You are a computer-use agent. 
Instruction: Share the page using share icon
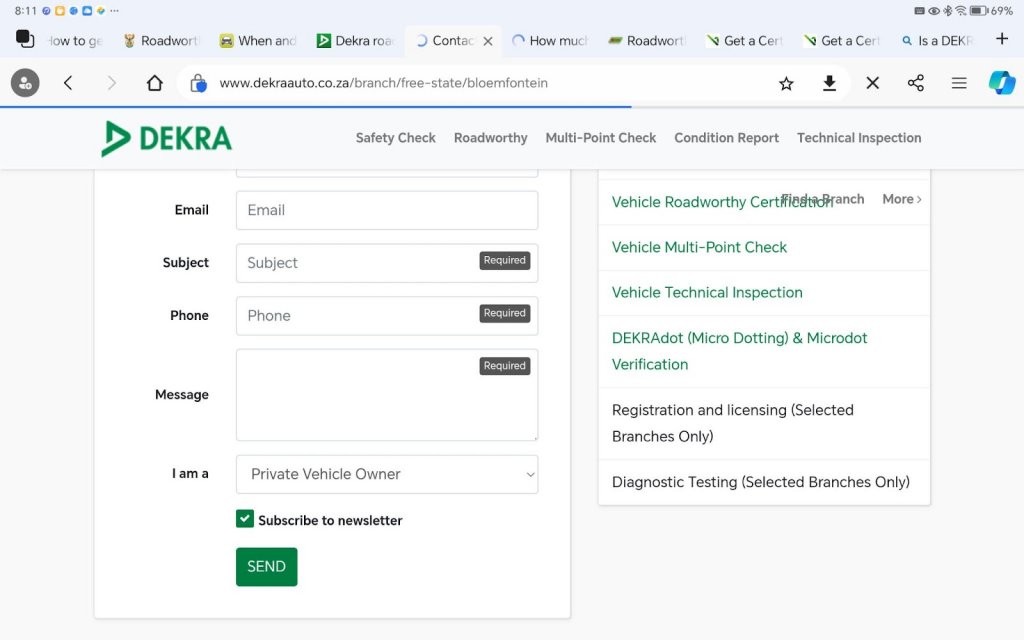(915, 83)
